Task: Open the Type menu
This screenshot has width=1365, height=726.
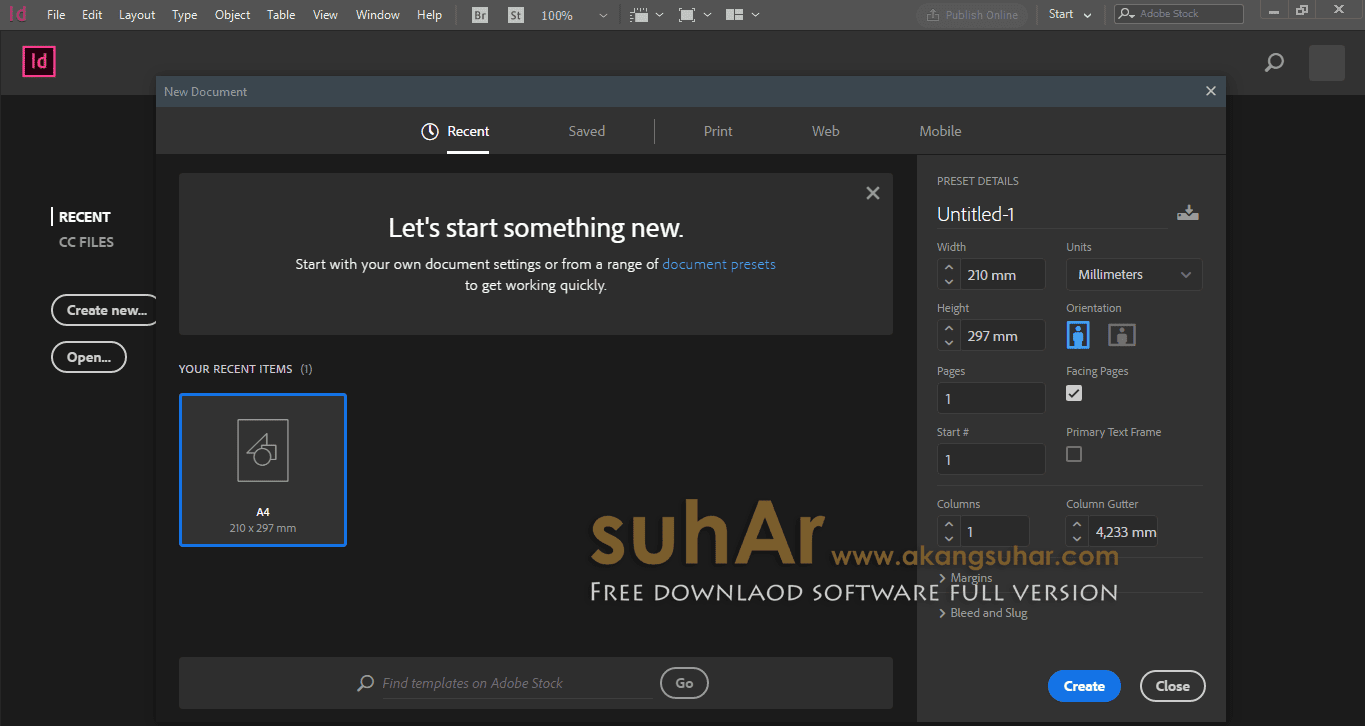Action: click(x=184, y=15)
